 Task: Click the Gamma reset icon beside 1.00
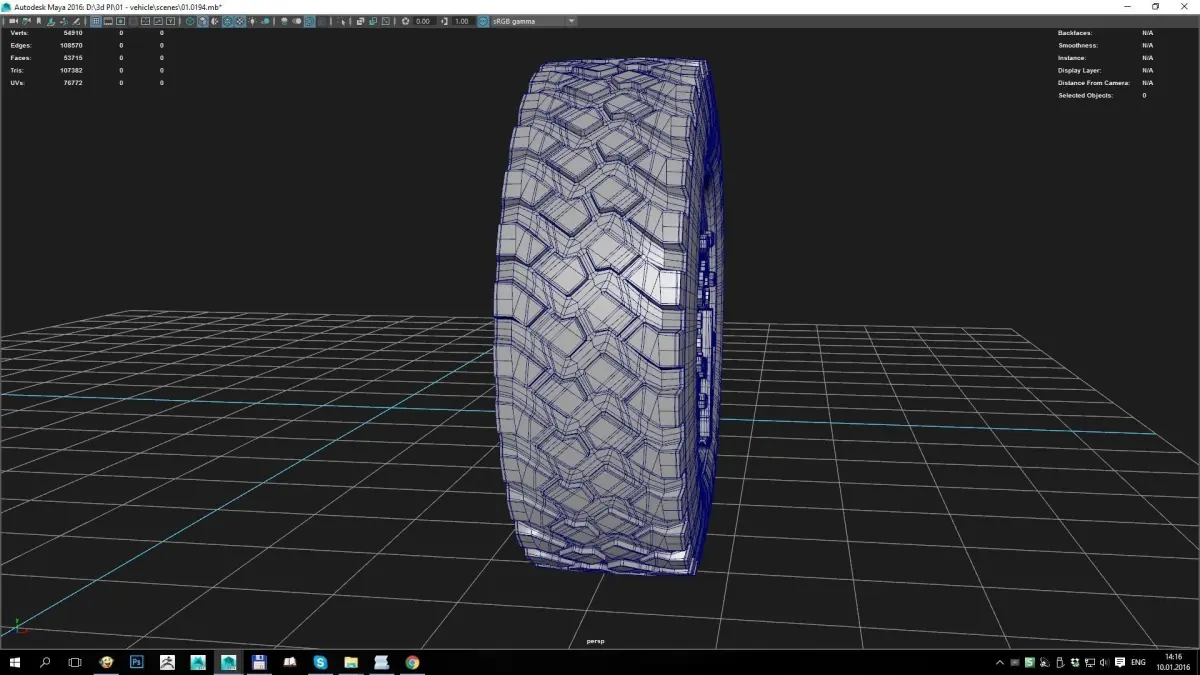(445, 21)
